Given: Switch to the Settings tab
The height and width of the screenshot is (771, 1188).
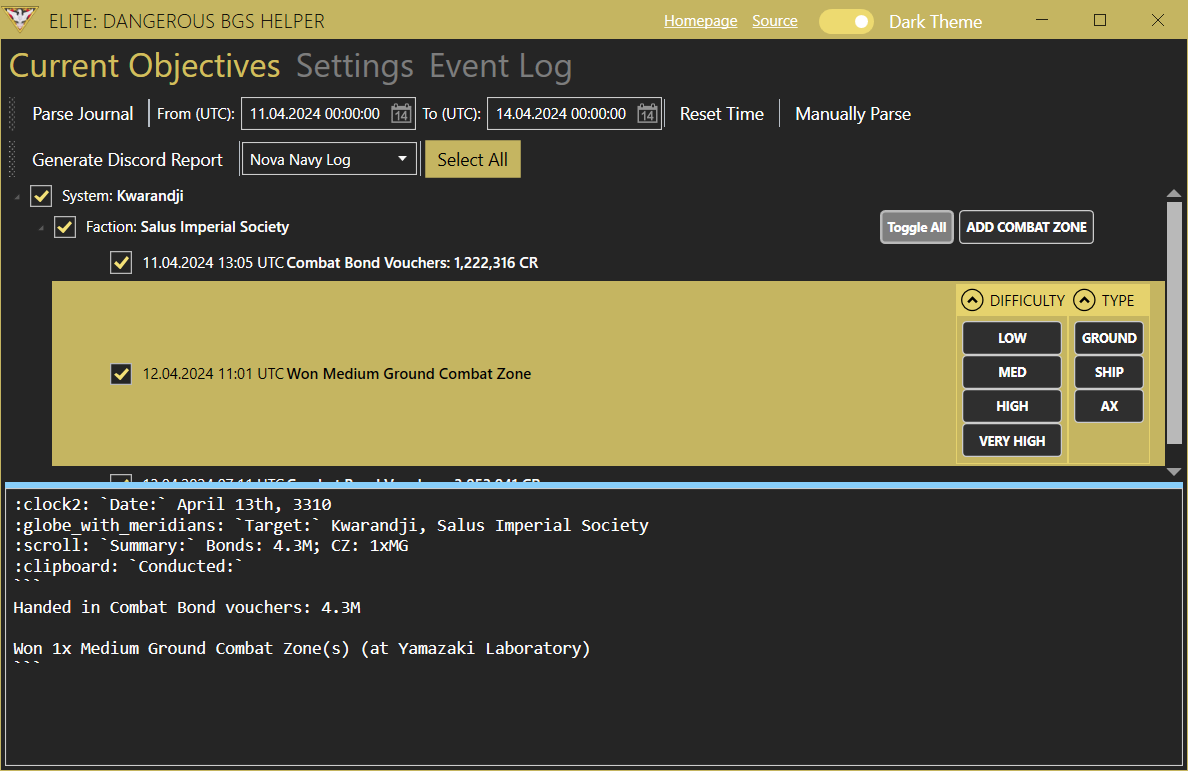Looking at the screenshot, I should pyautogui.click(x=354, y=67).
